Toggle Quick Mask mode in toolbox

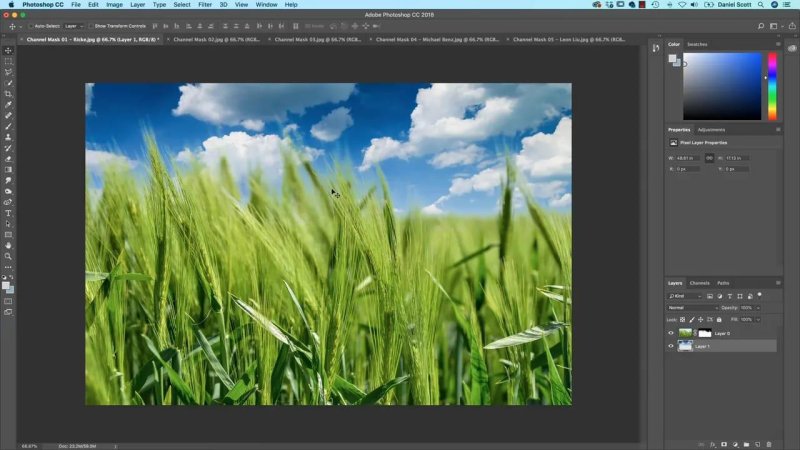(x=8, y=301)
